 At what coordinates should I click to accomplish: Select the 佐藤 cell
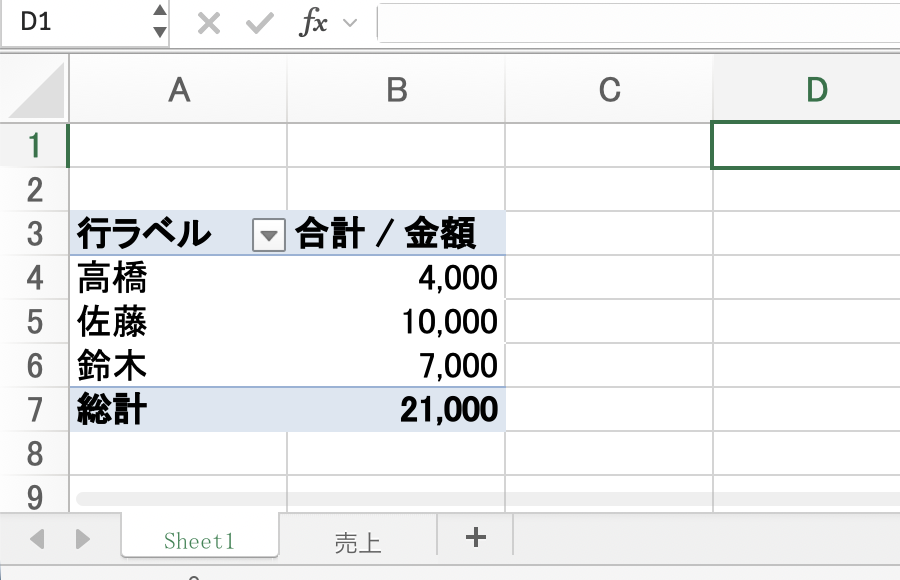click(x=178, y=322)
